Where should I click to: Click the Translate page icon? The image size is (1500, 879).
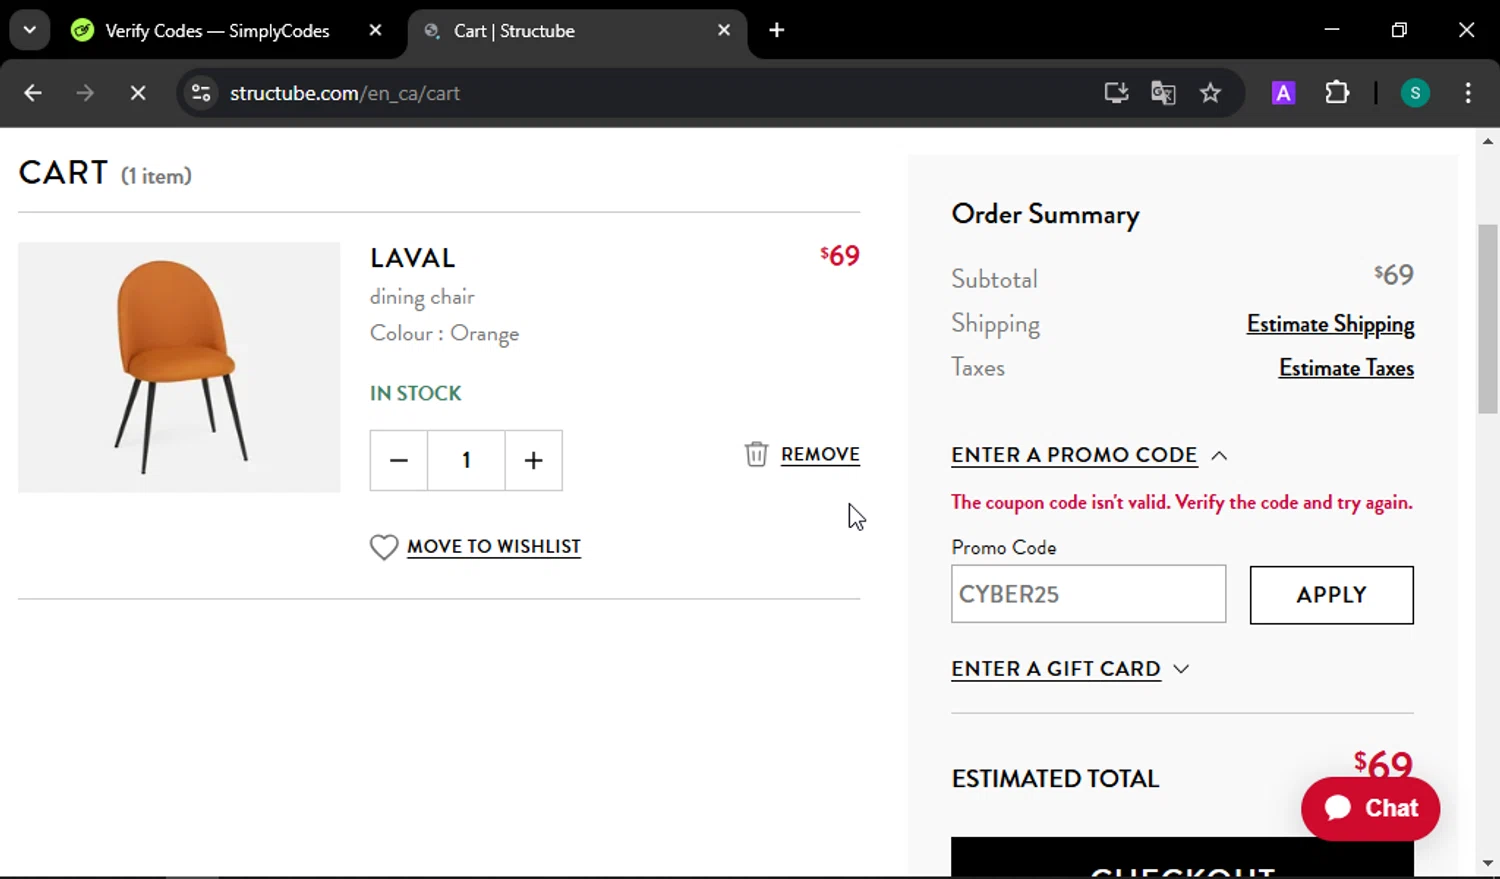coord(1163,93)
